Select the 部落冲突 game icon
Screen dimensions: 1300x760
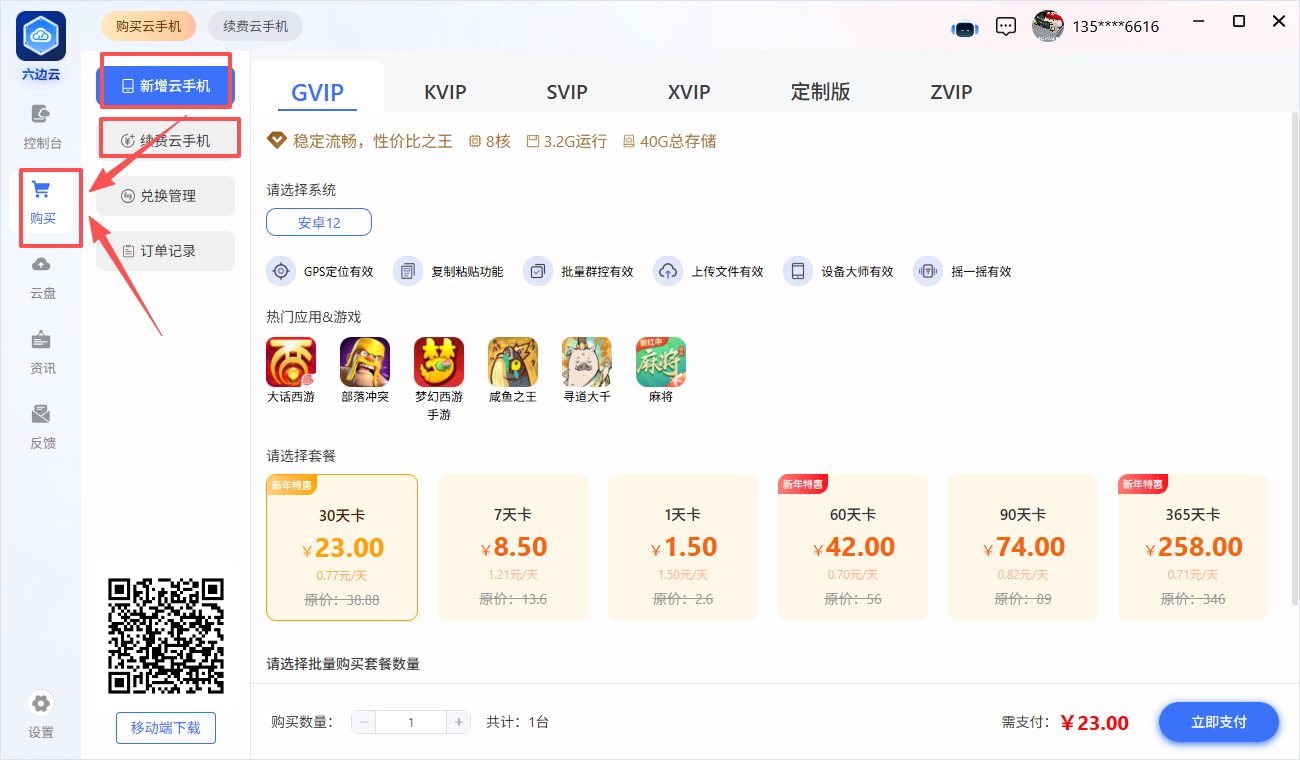coord(365,362)
